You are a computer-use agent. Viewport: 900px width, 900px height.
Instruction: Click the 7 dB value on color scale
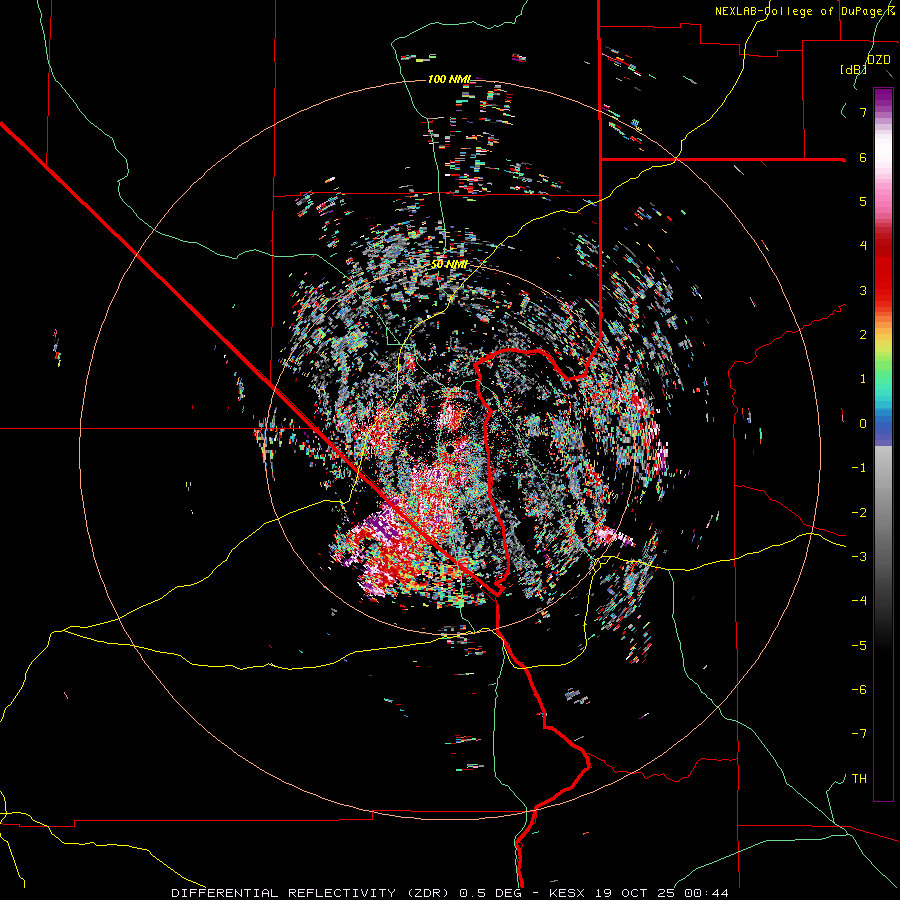click(863, 112)
